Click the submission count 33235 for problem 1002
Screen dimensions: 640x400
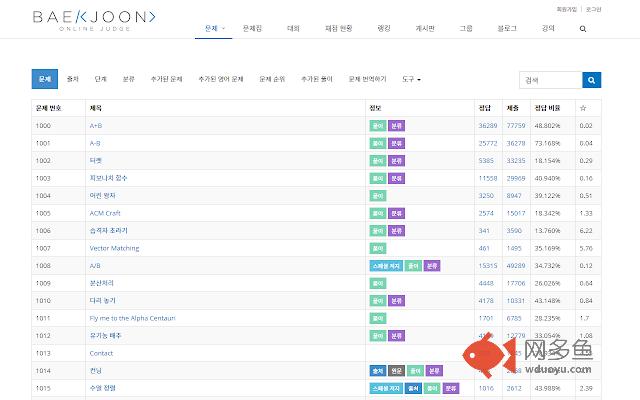click(x=516, y=161)
